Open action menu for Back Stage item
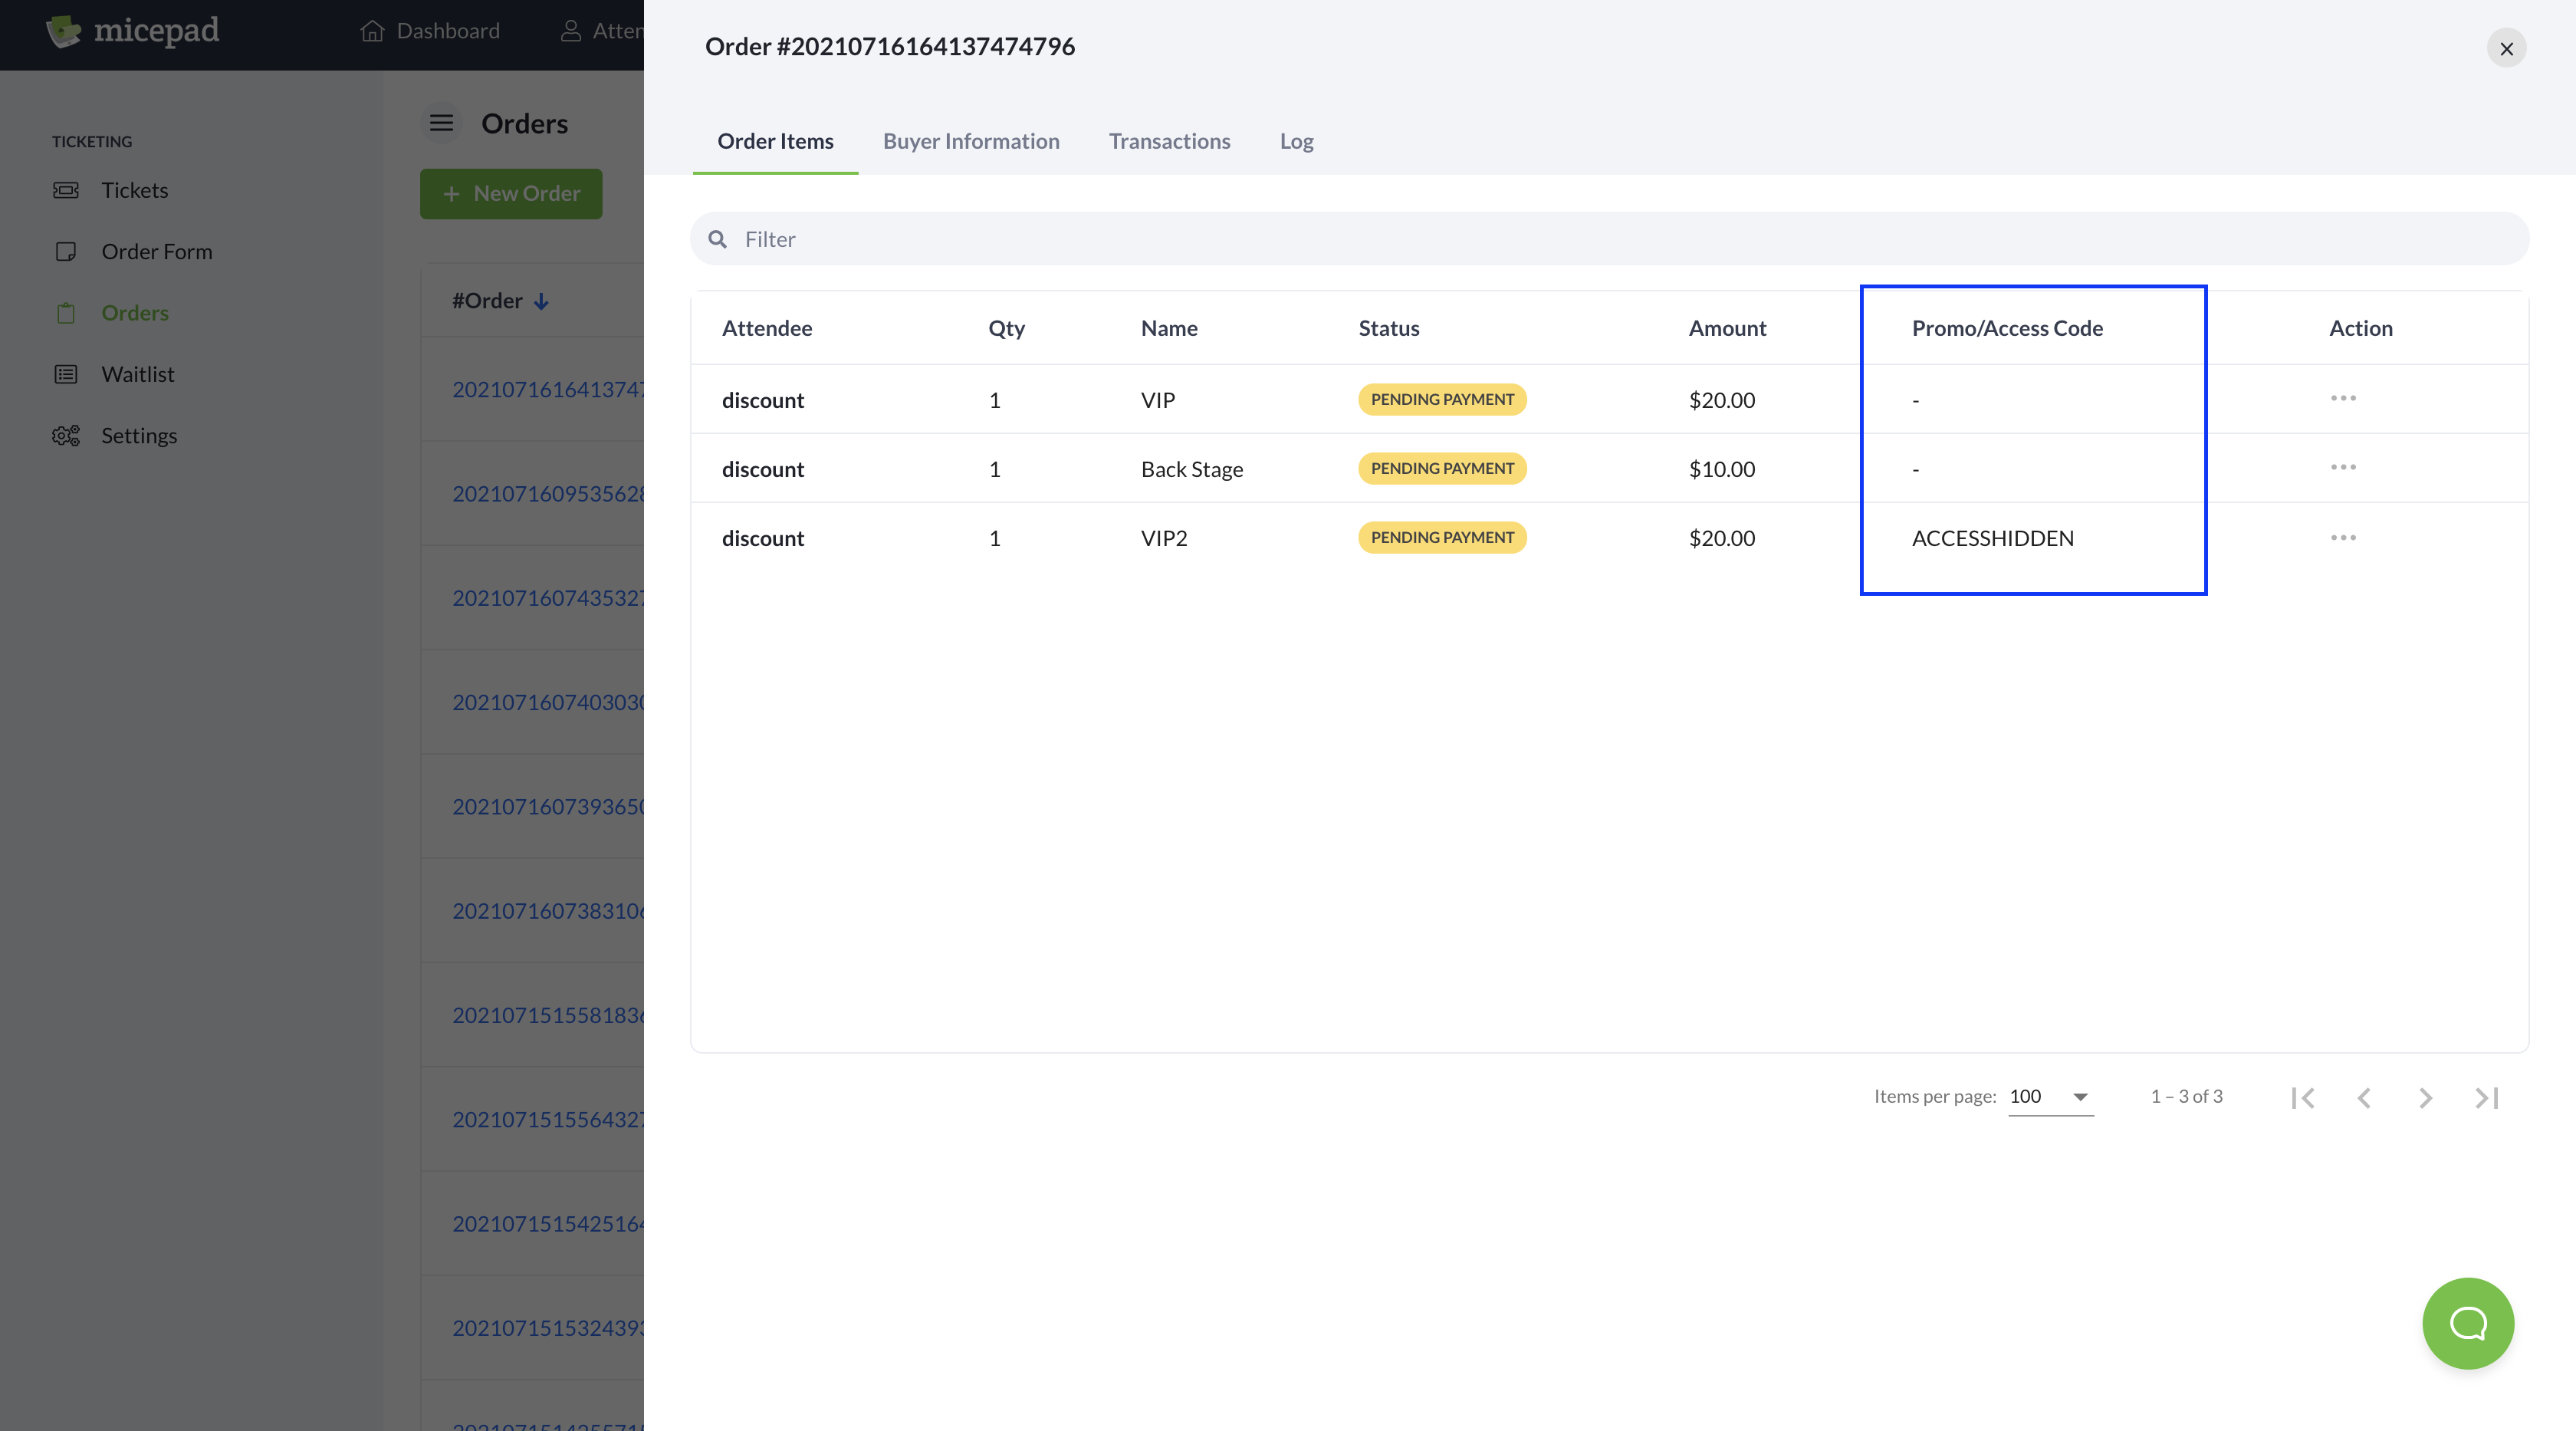Viewport: 2576px width, 1431px height. point(2343,467)
